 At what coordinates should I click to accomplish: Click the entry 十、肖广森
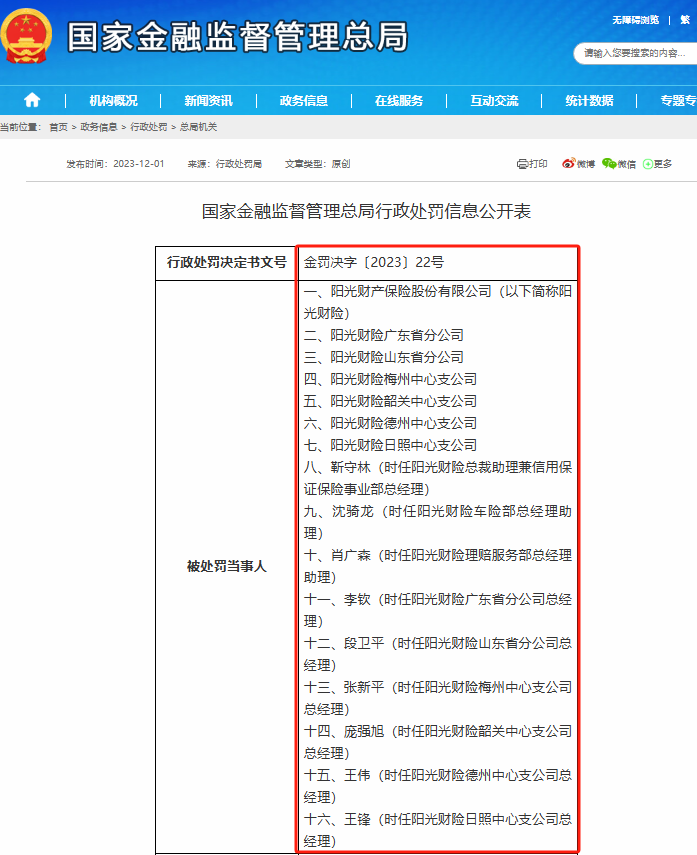coord(437,566)
